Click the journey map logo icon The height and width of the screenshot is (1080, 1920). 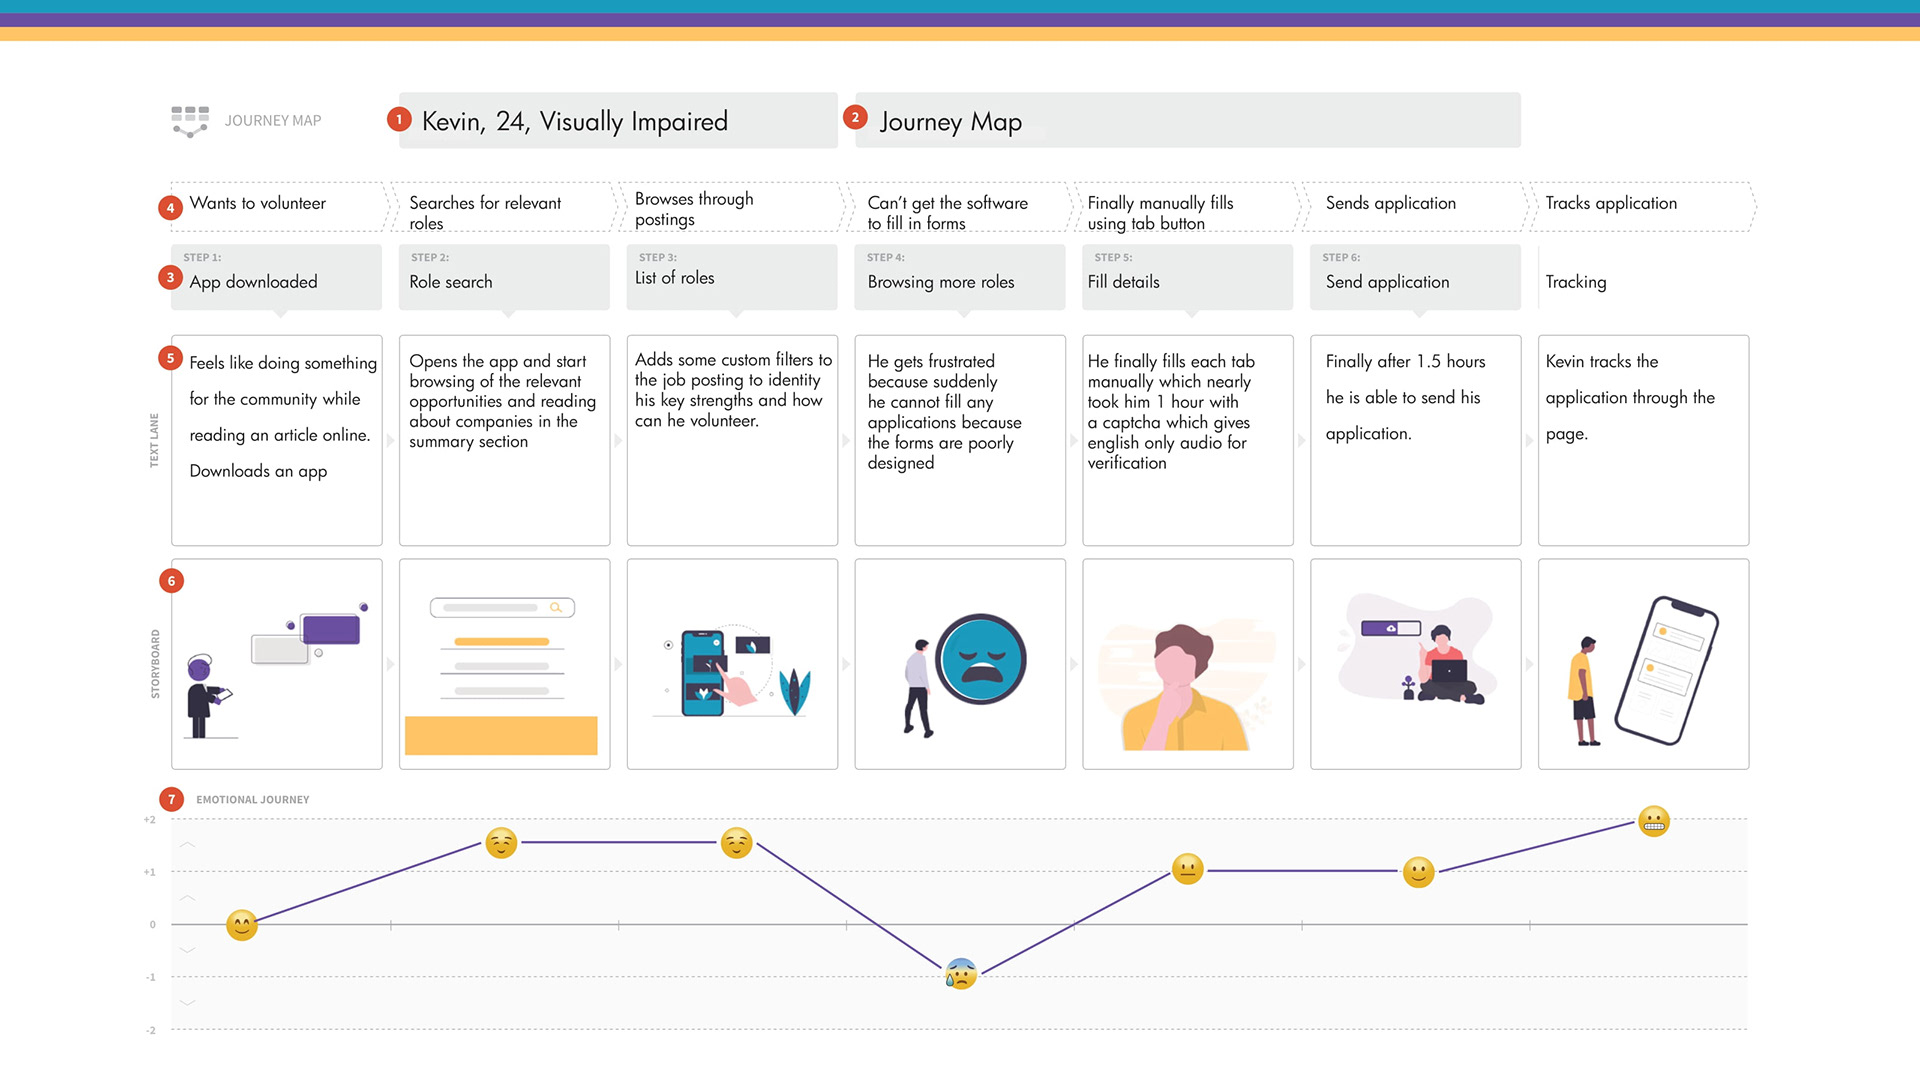pyautogui.click(x=190, y=121)
